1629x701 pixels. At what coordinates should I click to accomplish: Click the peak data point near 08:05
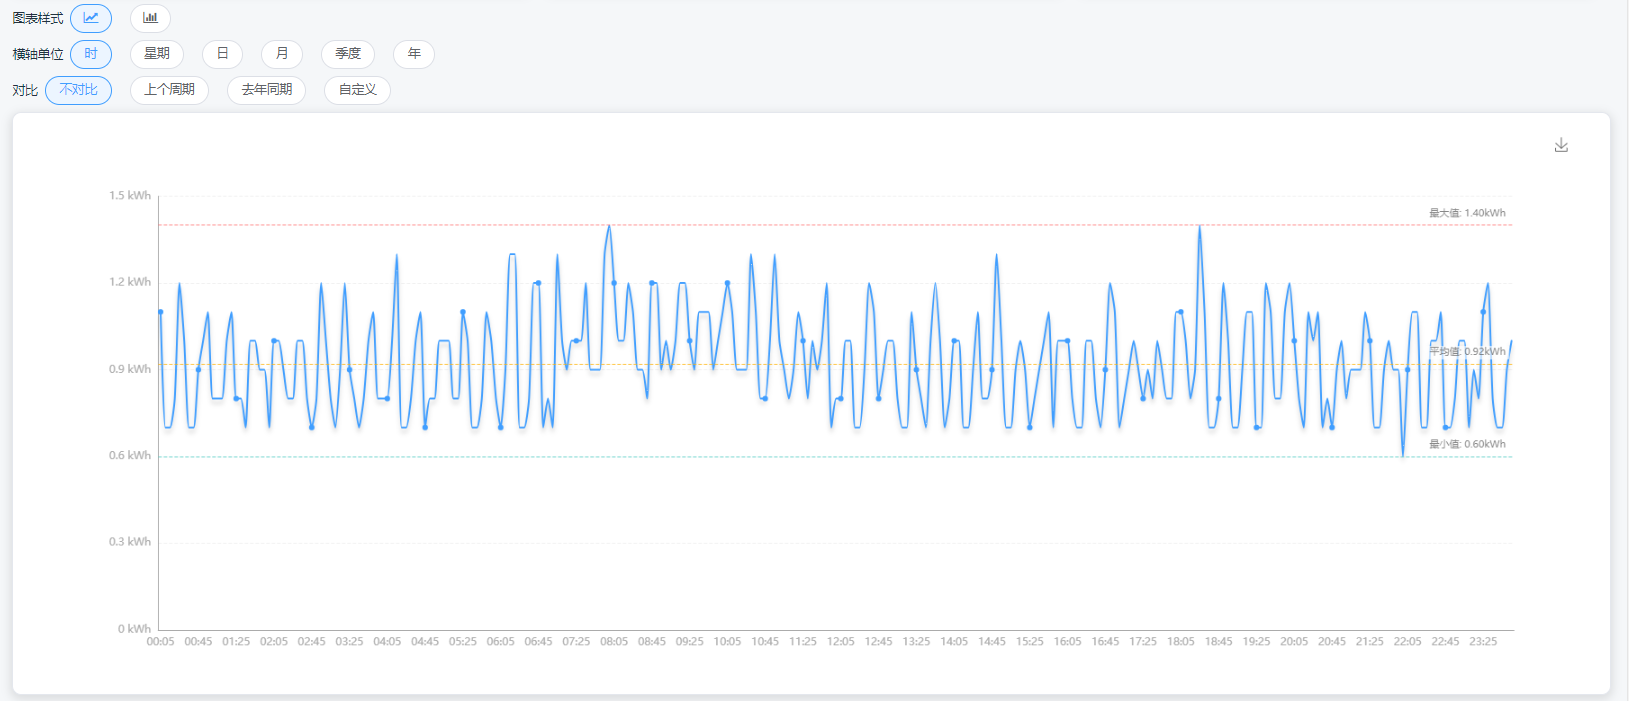point(609,226)
